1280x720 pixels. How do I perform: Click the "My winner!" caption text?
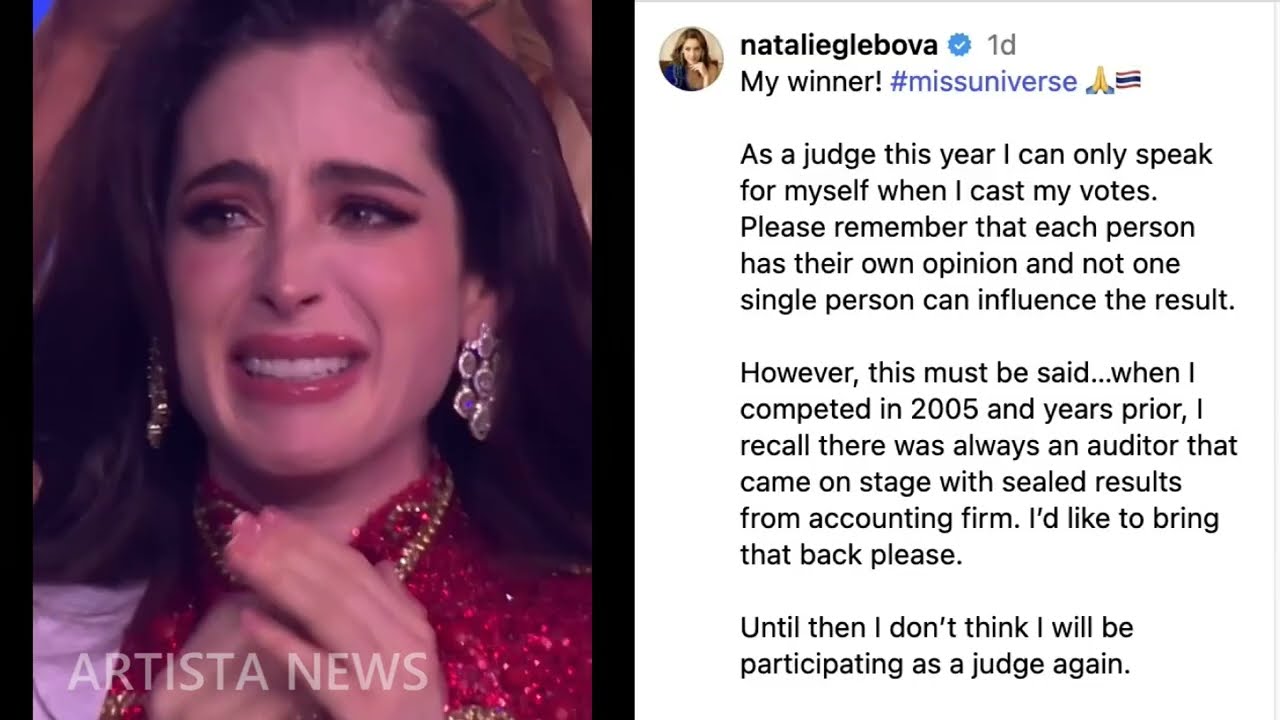point(811,82)
